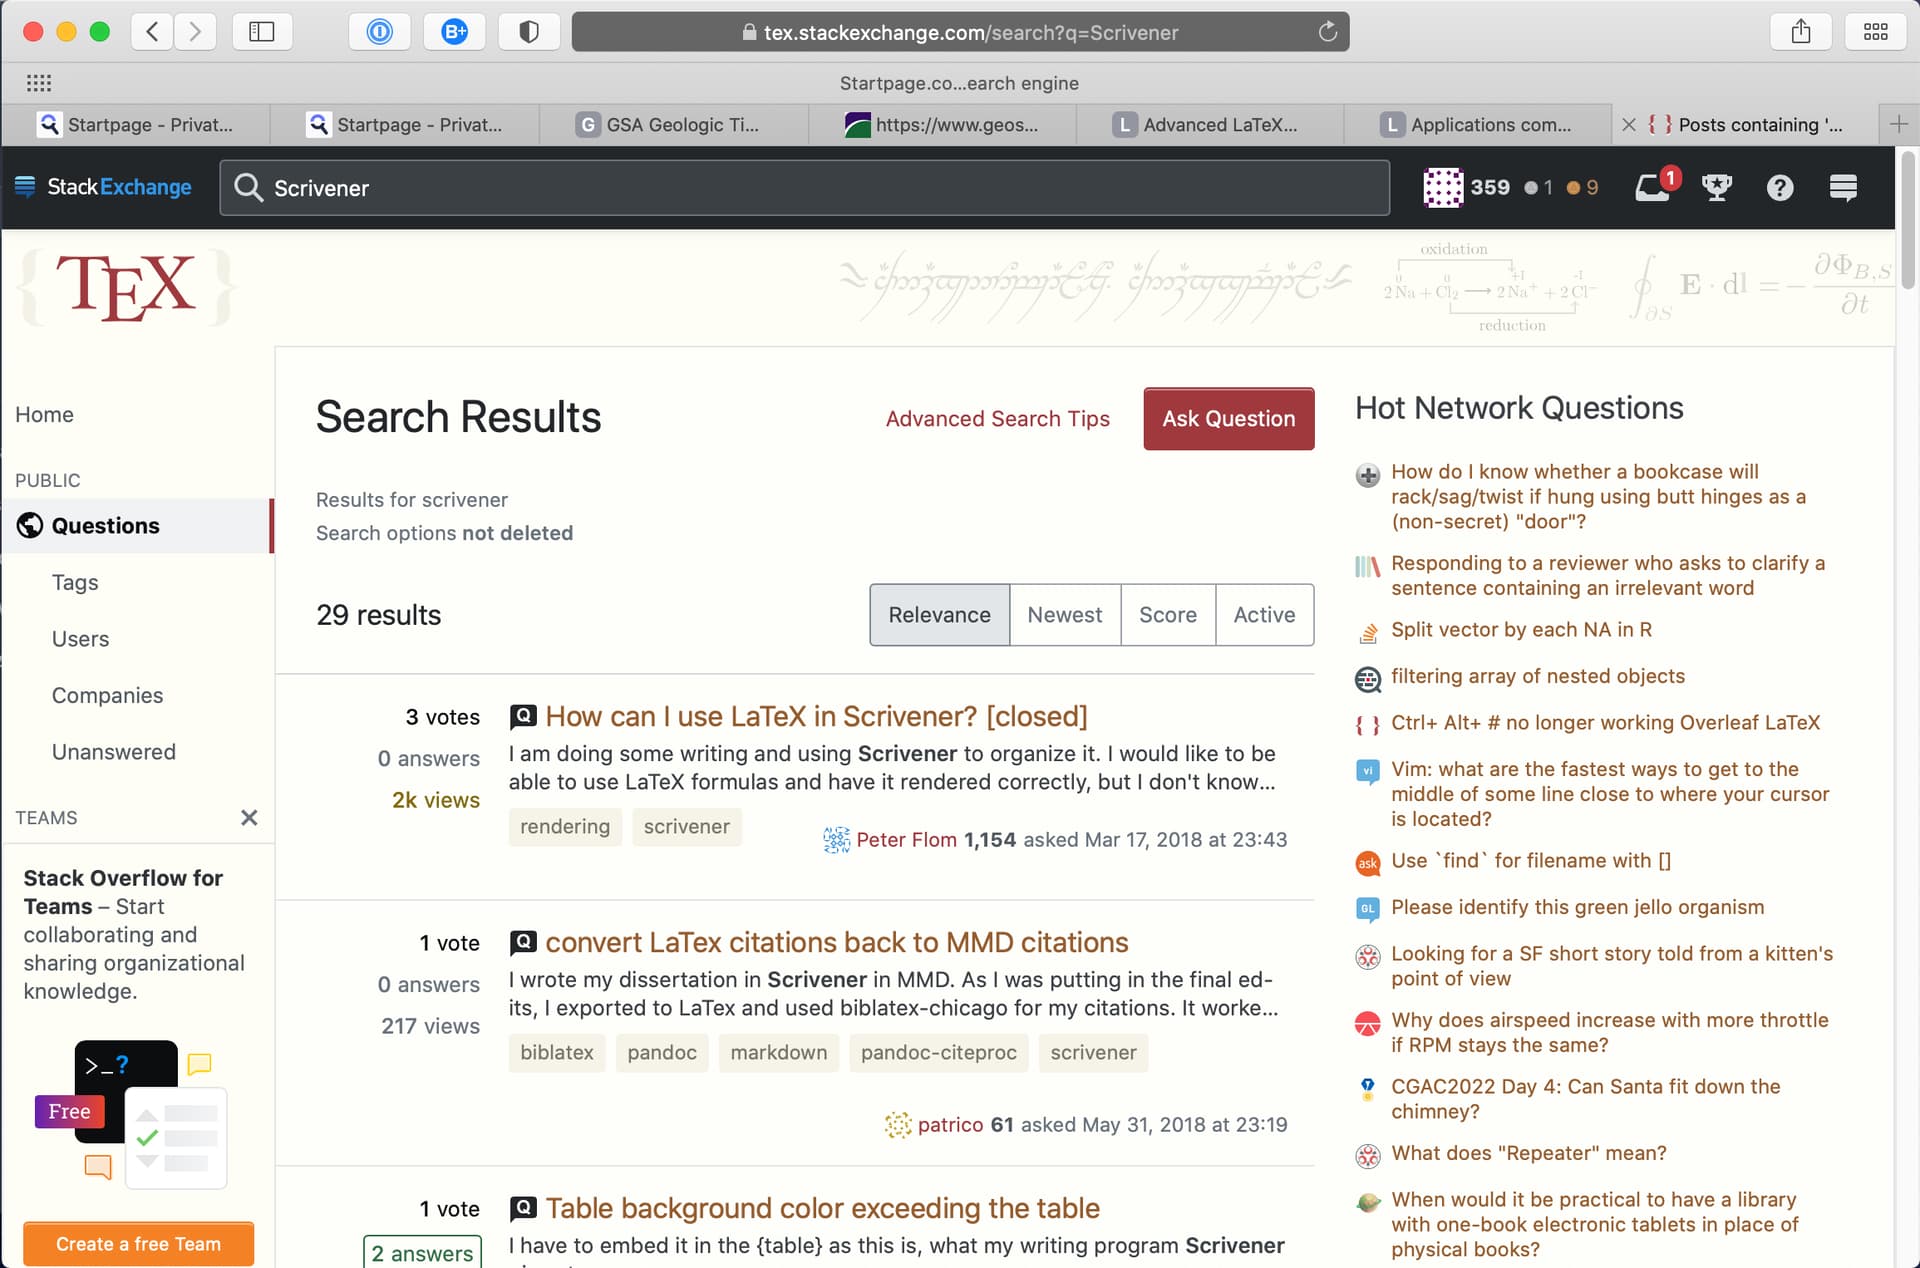This screenshot has width=1920, height=1268.
Task: Click the B+ extension icon
Action: [455, 32]
